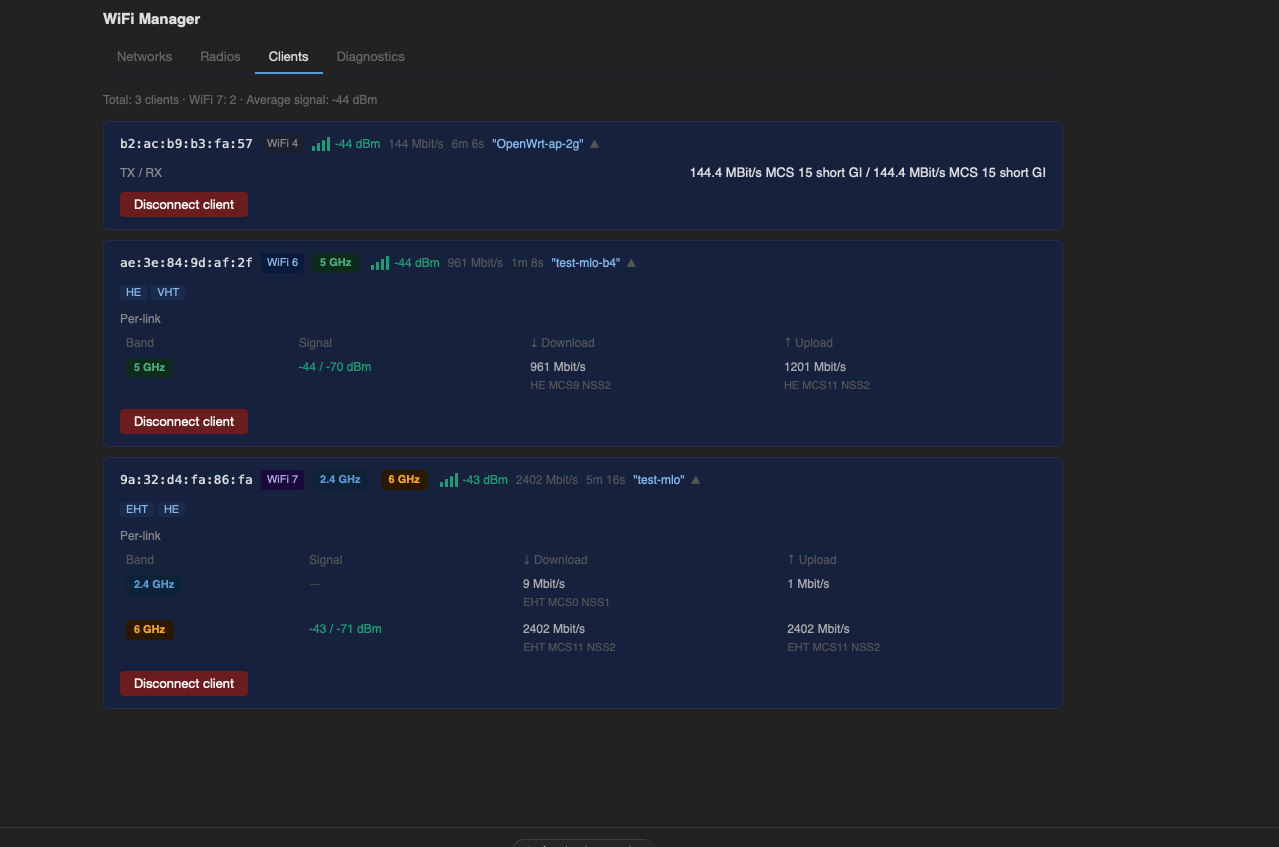The width and height of the screenshot is (1279, 847).
Task: Click the HE badge next to VHT
Action: [x=133, y=292]
